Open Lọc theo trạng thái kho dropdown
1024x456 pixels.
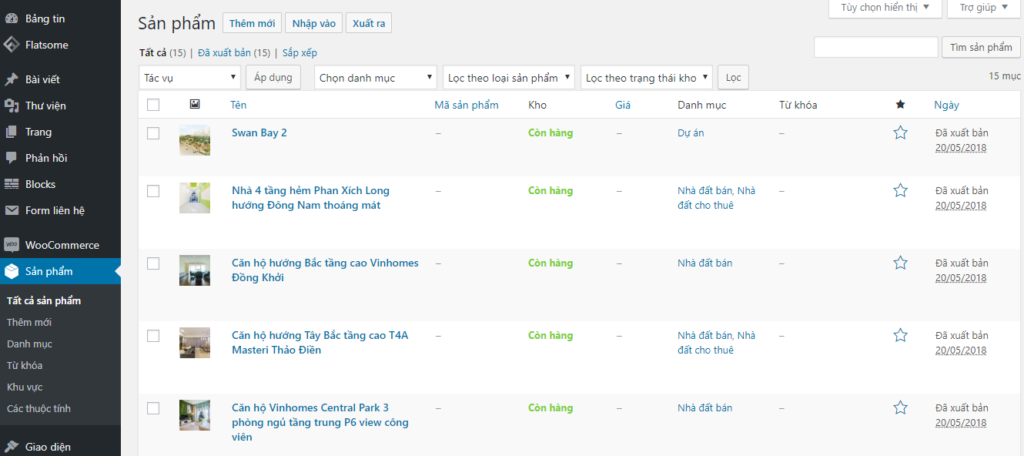[647, 77]
